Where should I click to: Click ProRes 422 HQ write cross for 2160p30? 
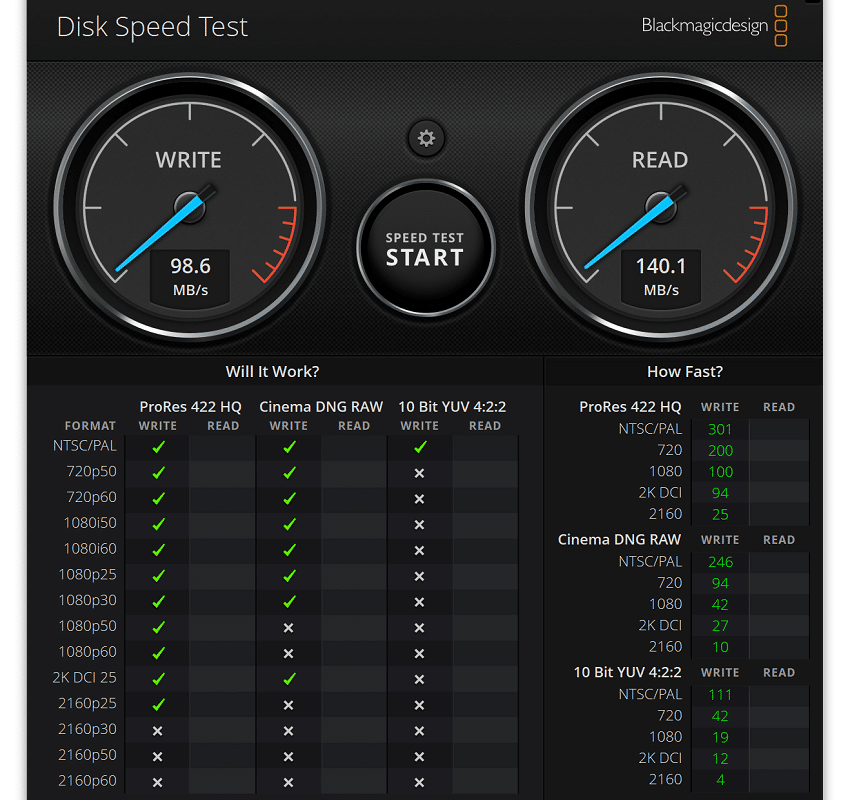pos(157,731)
